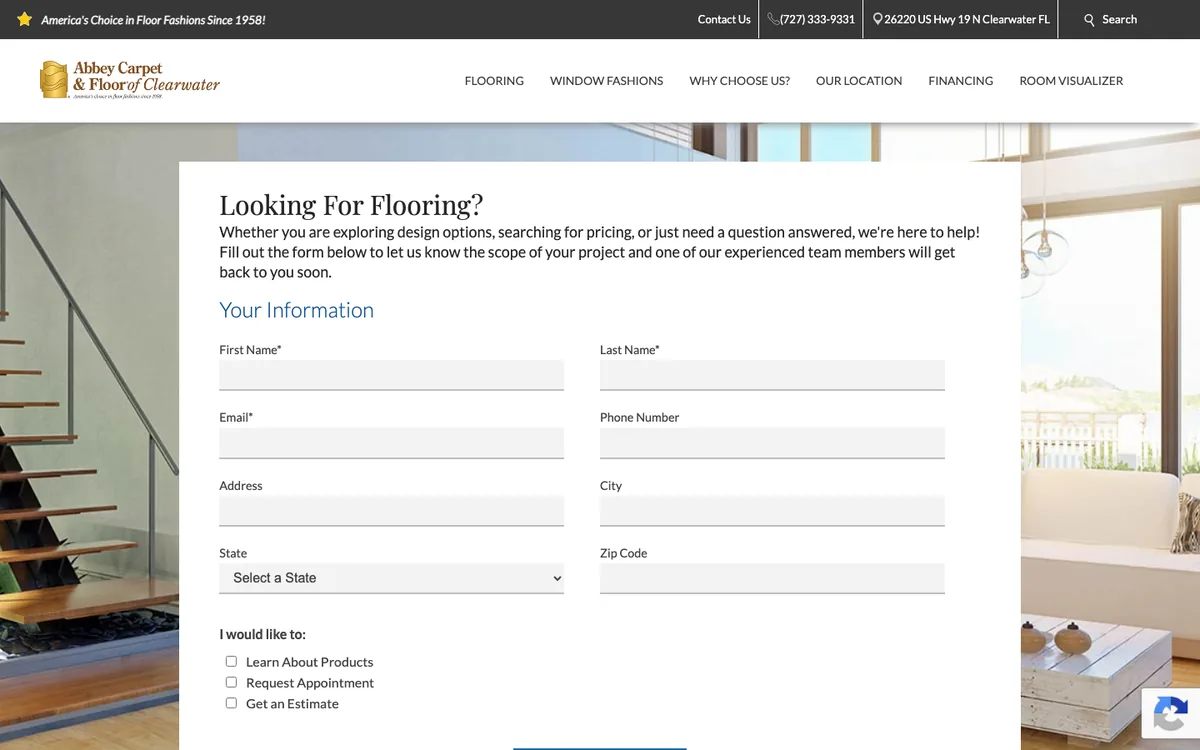Click the reCAPTCHA badge icon
Viewport: 1200px width, 750px height.
(1170, 715)
